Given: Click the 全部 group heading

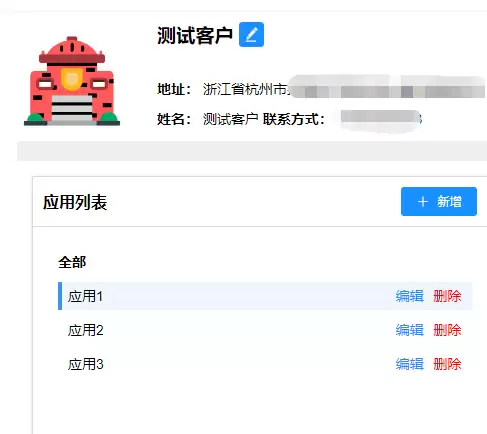Looking at the screenshot, I should (x=72, y=262).
